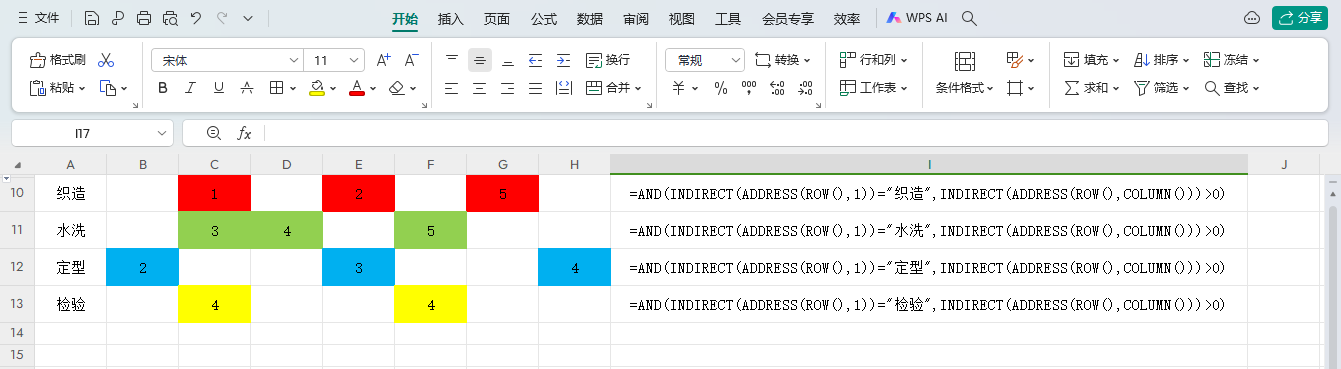Image resolution: width=1341 pixels, height=369 pixels.
Task: Open the font name dropdown 宋体
Action: pyautogui.click(x=226, y=60)
